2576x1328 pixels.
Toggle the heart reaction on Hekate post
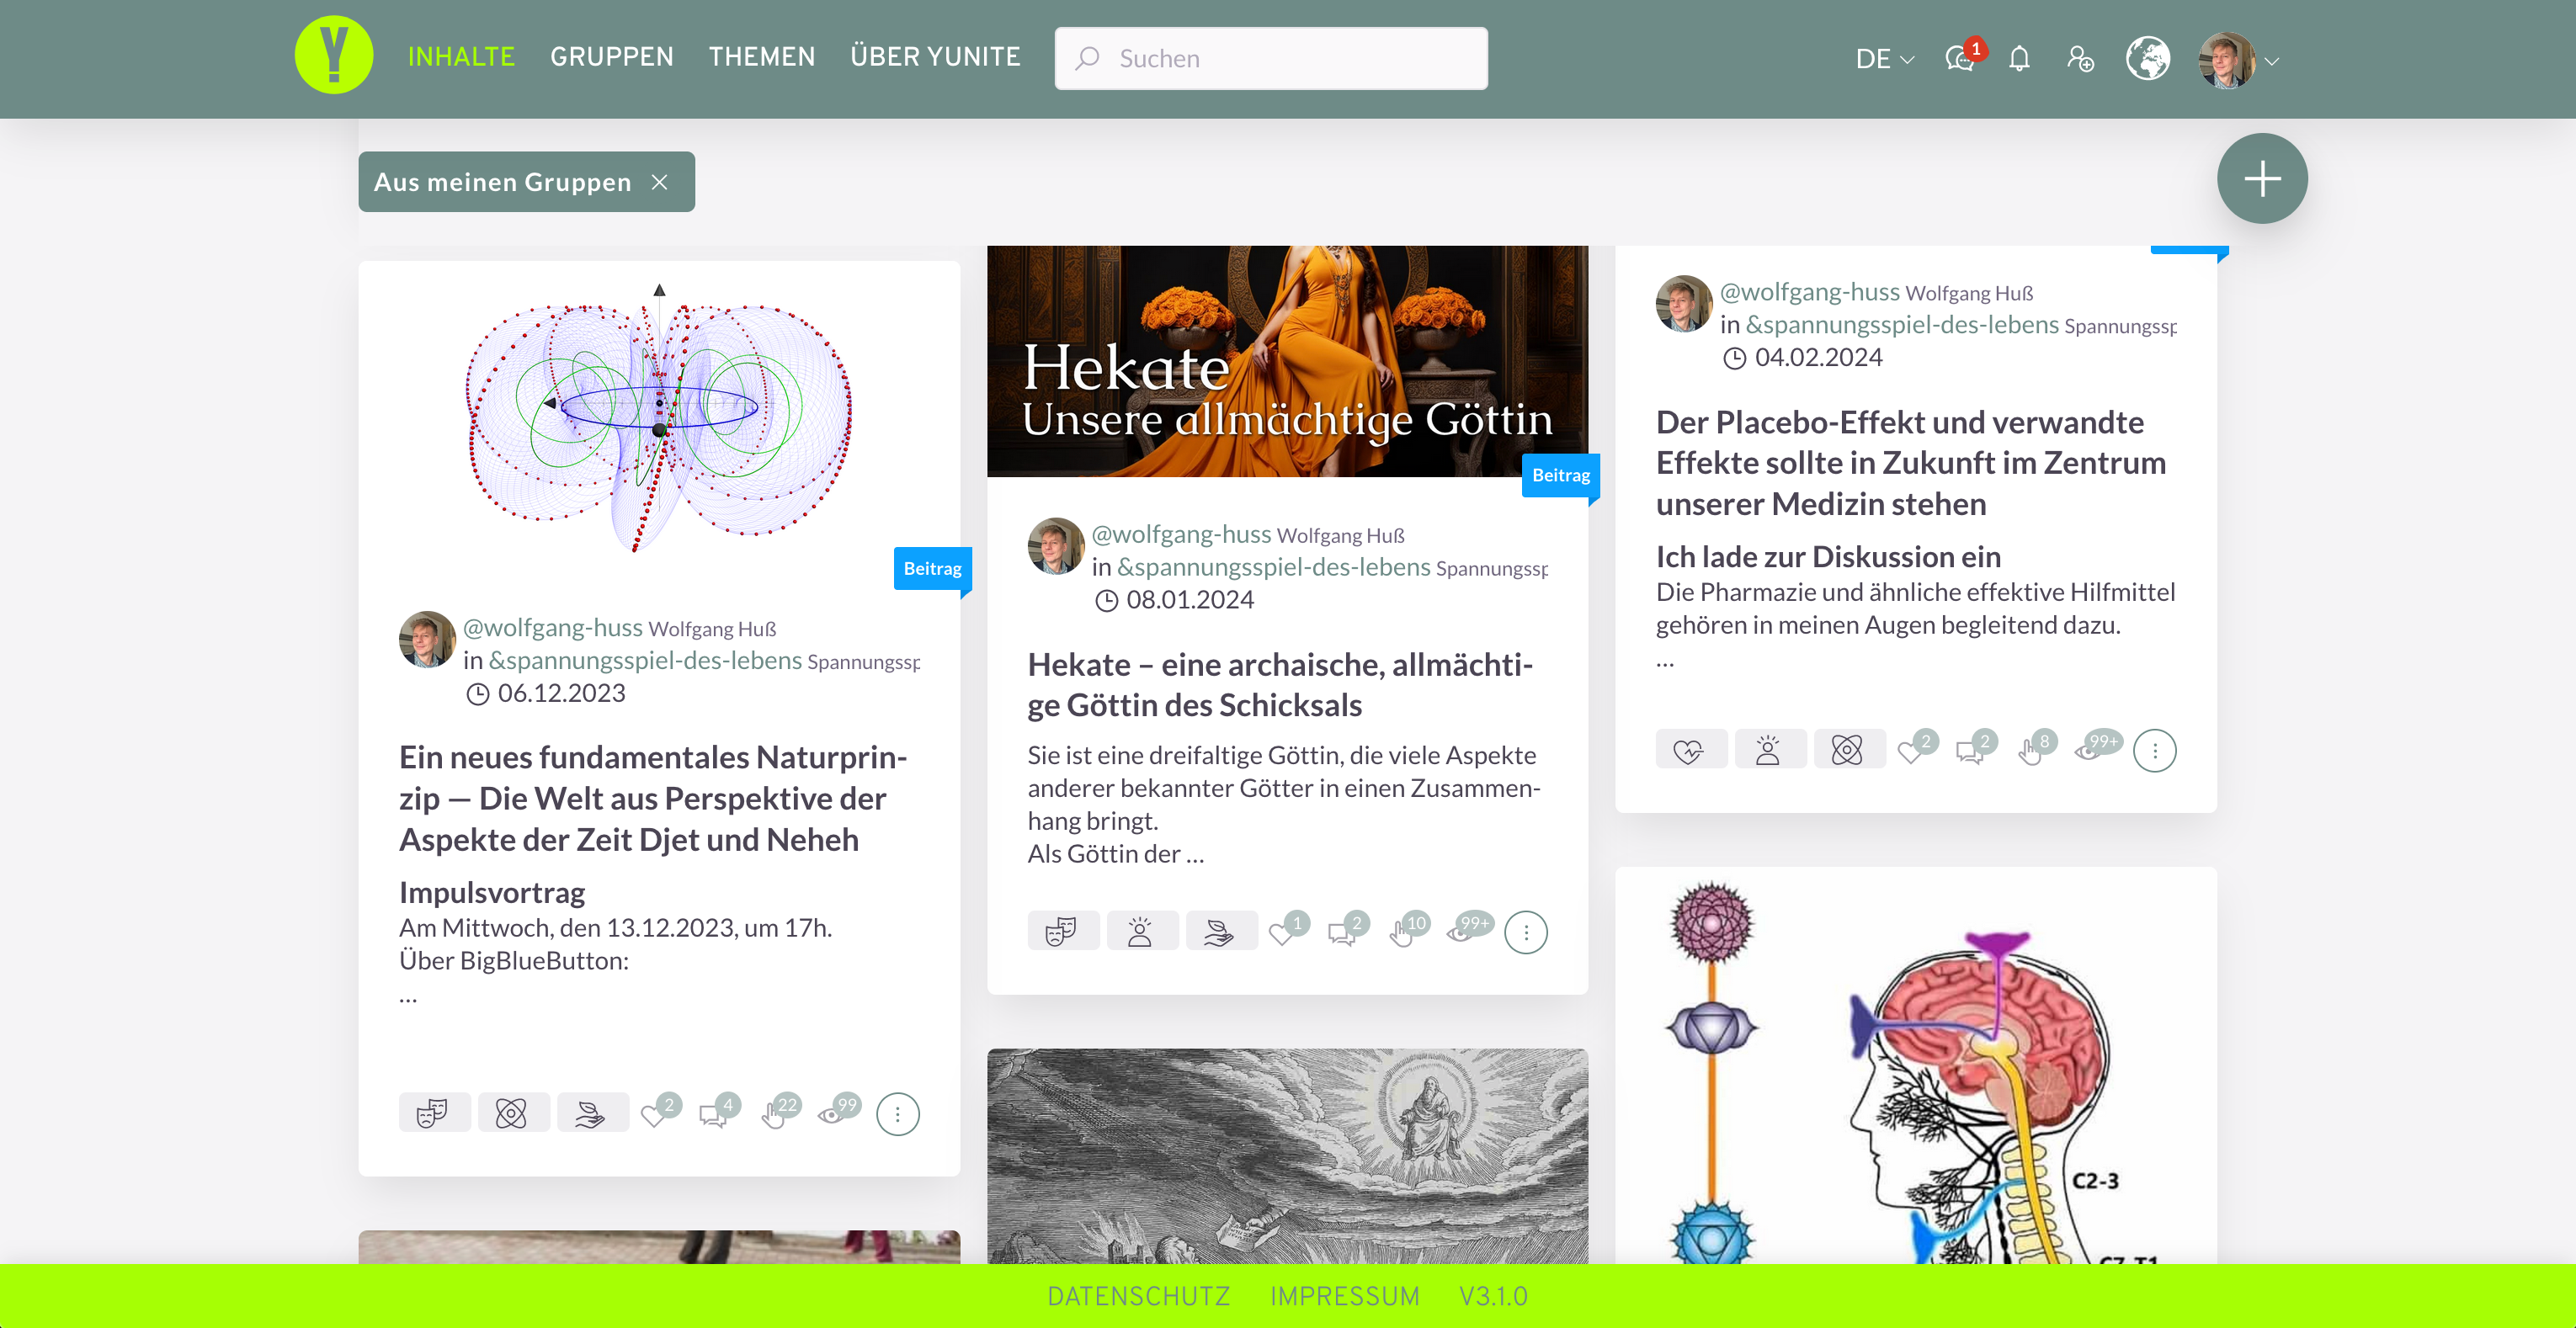click(1283, 932)
